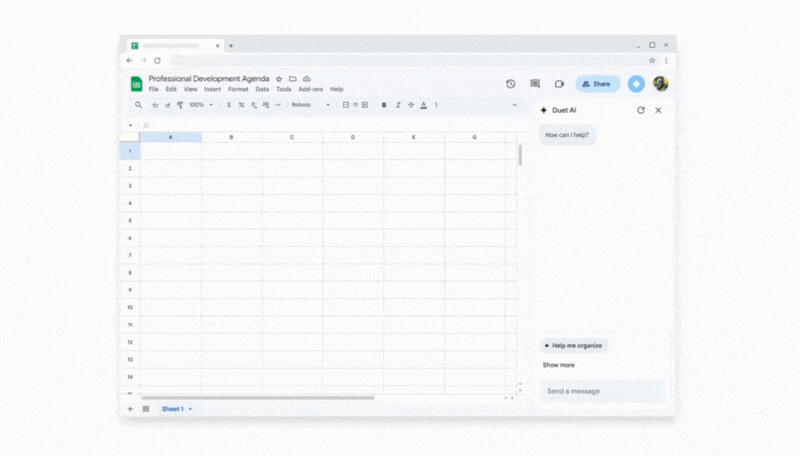
Task: Open the comments icon in header
Action: pos(535,84)
